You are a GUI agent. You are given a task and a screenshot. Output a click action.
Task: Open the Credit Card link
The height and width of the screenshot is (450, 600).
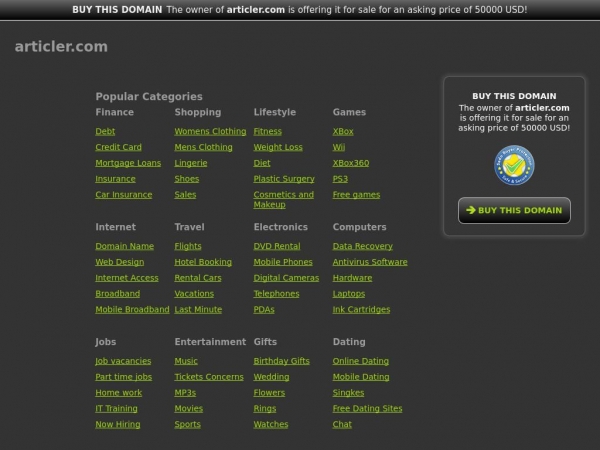click(119, 147)
